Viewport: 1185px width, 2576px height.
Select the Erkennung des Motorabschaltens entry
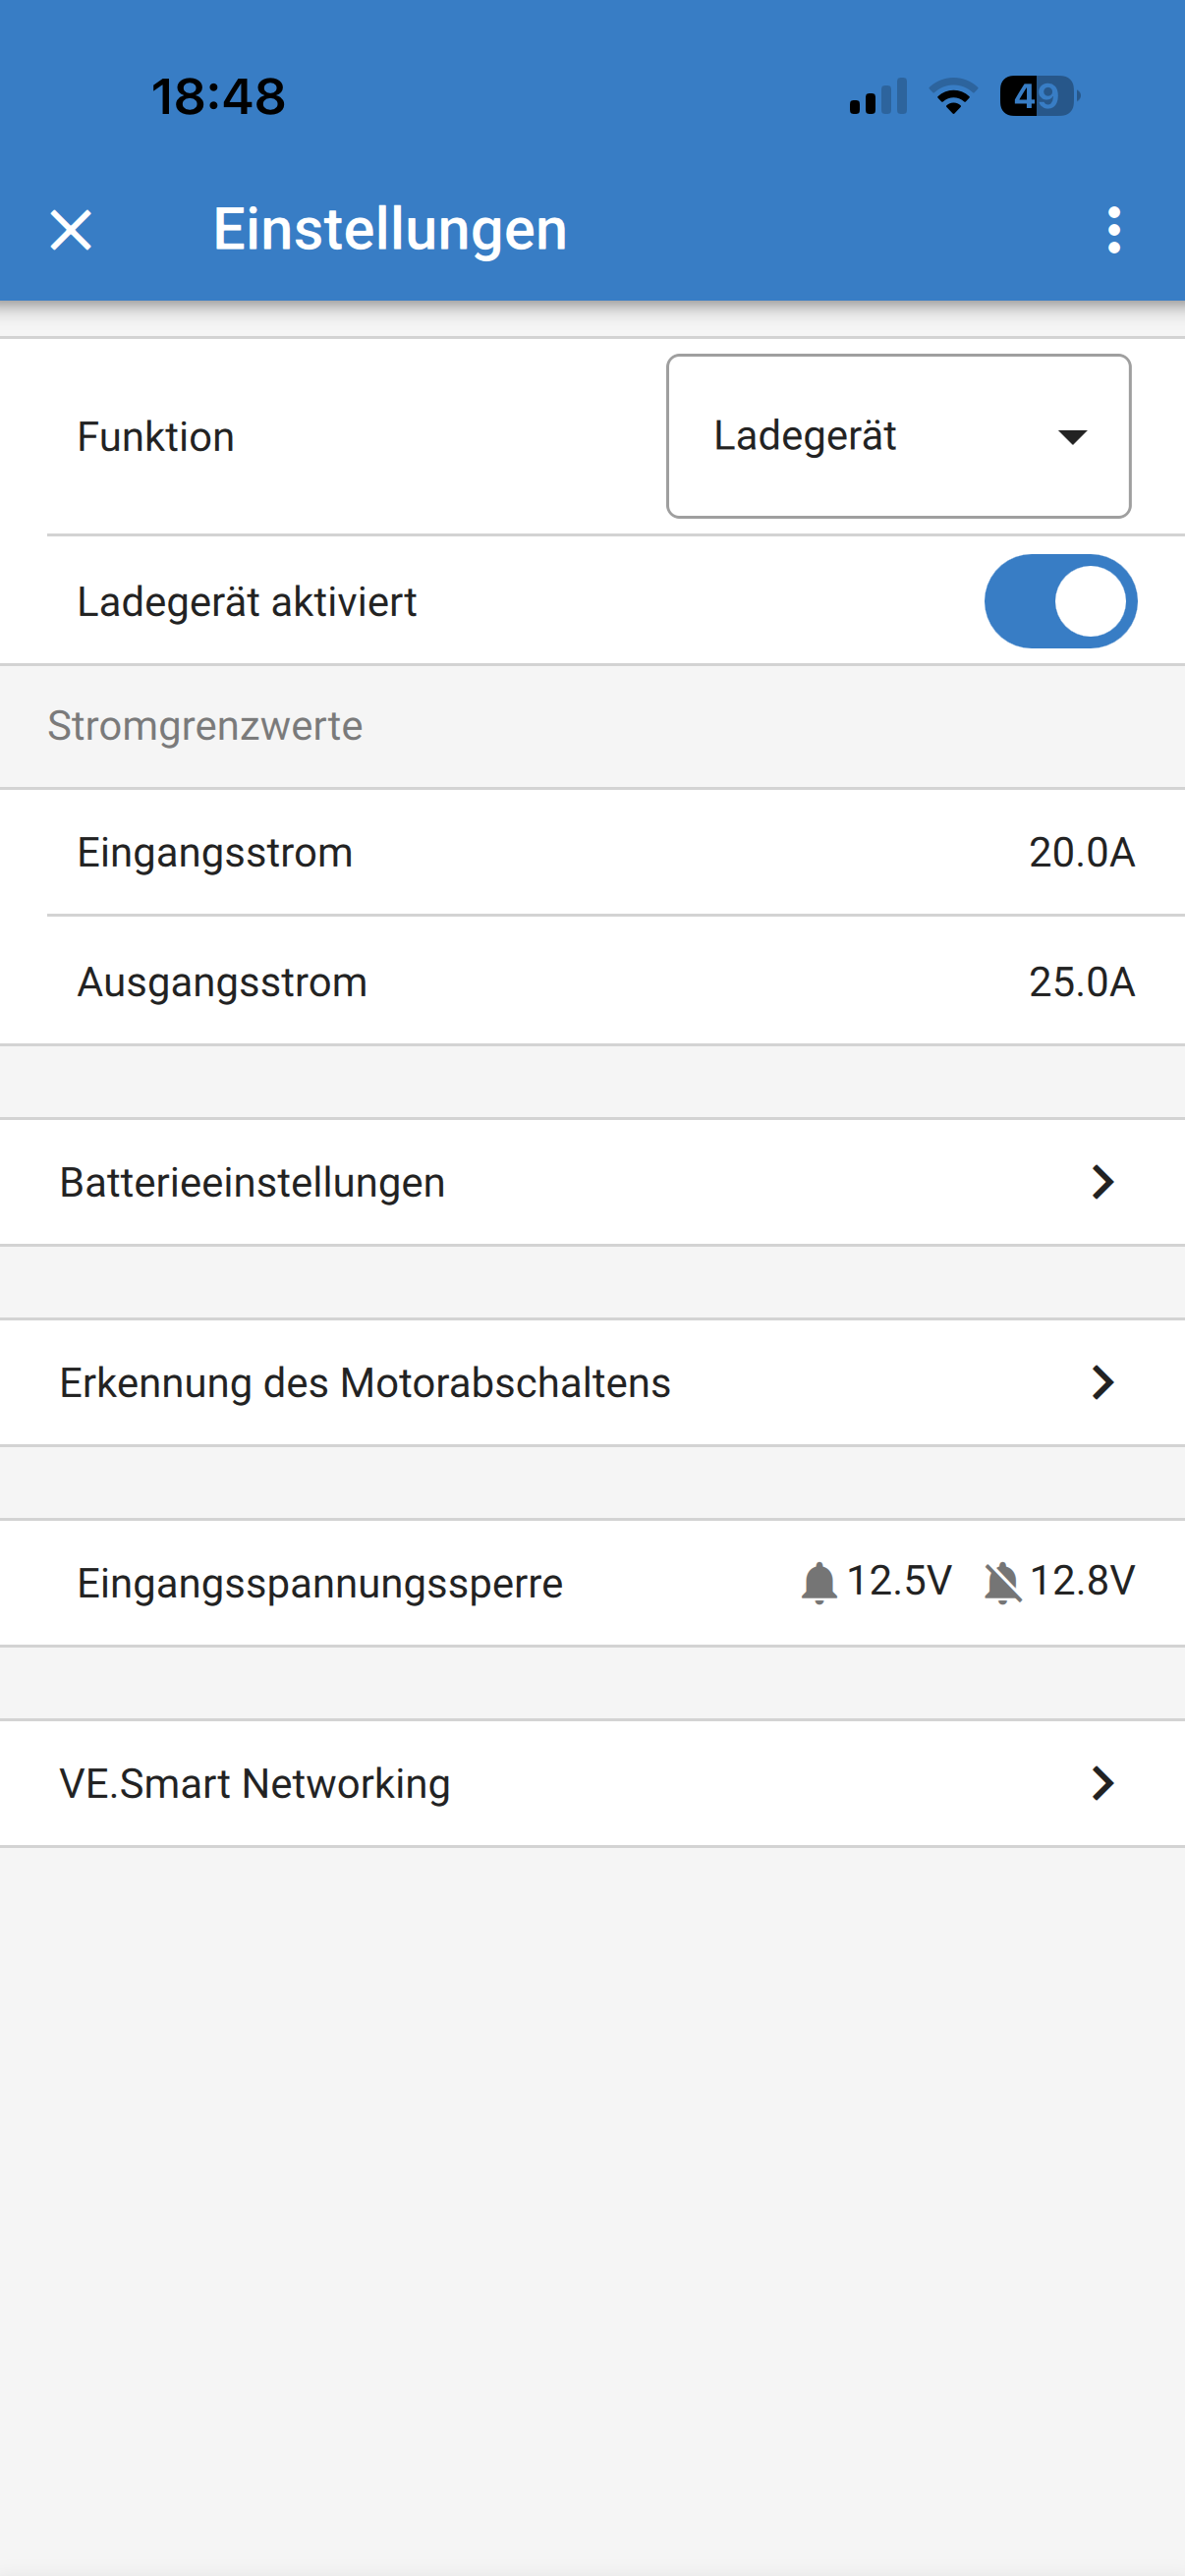pos(365,1382)
